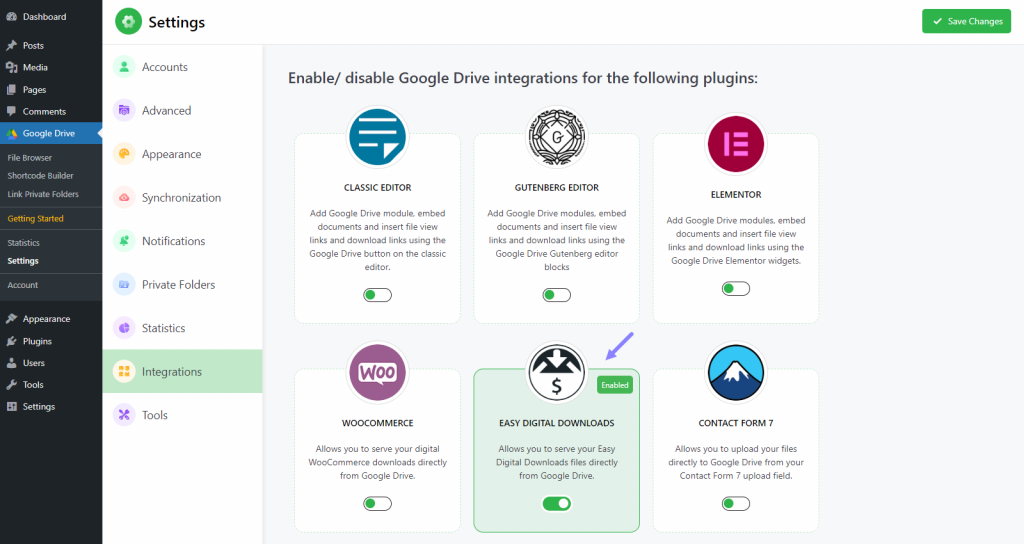Open the Getting Started link

(35, 219)
